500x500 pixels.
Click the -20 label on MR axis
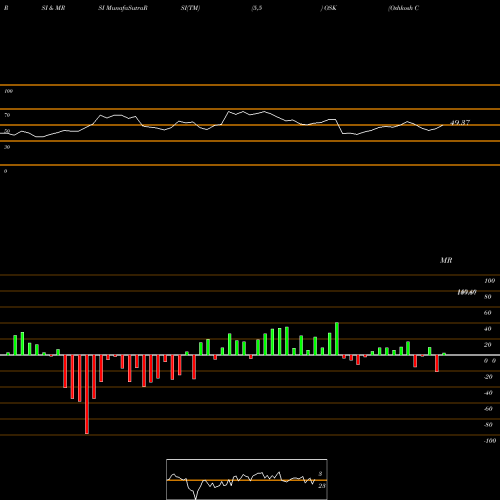point(488,377)
